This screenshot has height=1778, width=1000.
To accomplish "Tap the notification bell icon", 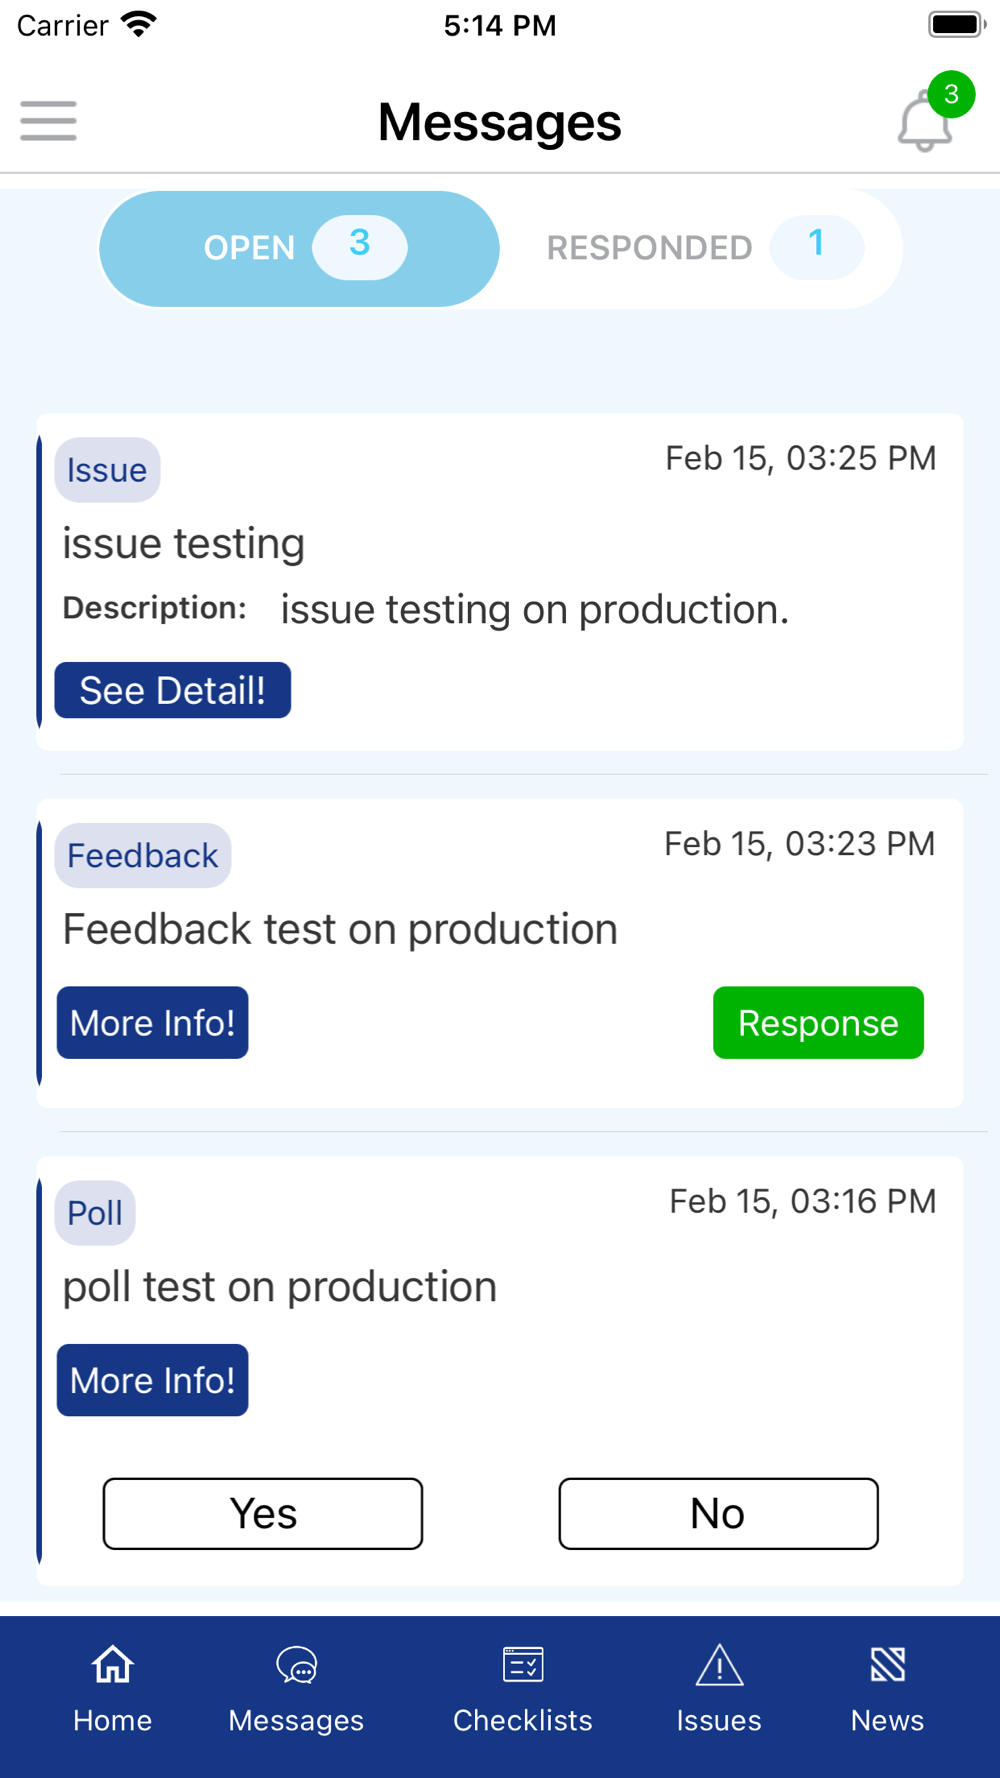I will [923, 125].
